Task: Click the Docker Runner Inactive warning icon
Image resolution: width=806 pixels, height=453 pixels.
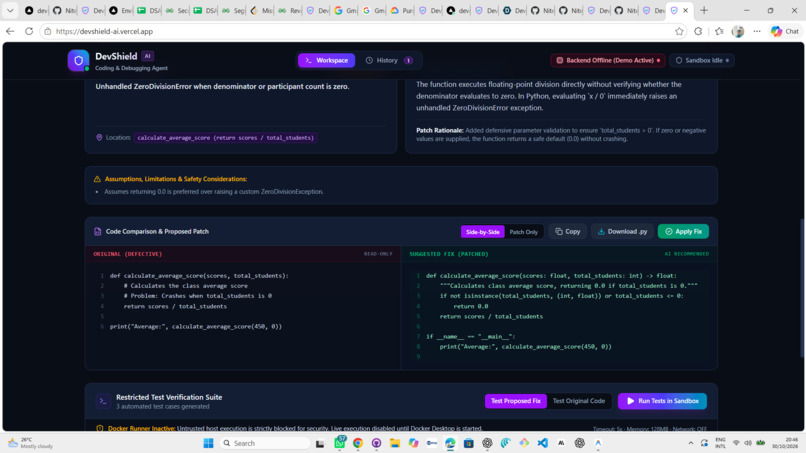Action: 100,428
